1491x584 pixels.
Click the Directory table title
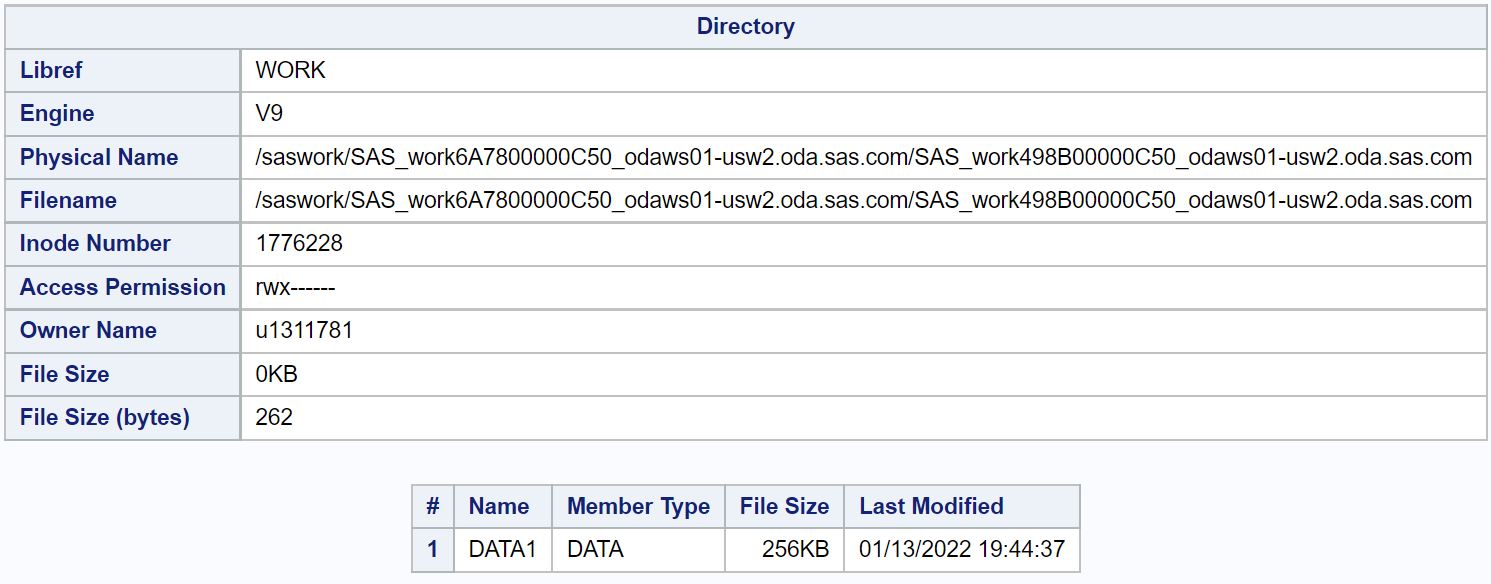point(745,26)
